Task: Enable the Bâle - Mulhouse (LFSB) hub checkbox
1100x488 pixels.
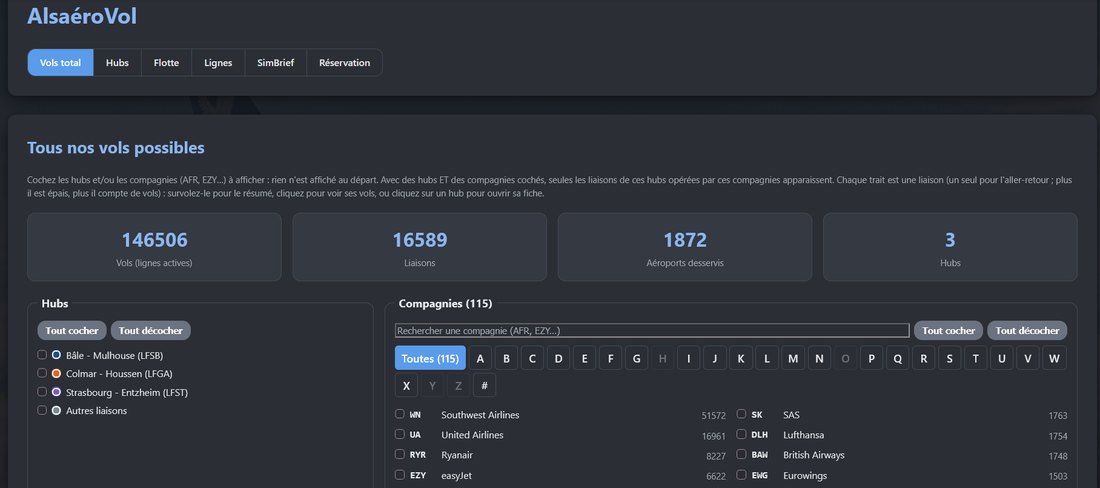Action: 42,355
